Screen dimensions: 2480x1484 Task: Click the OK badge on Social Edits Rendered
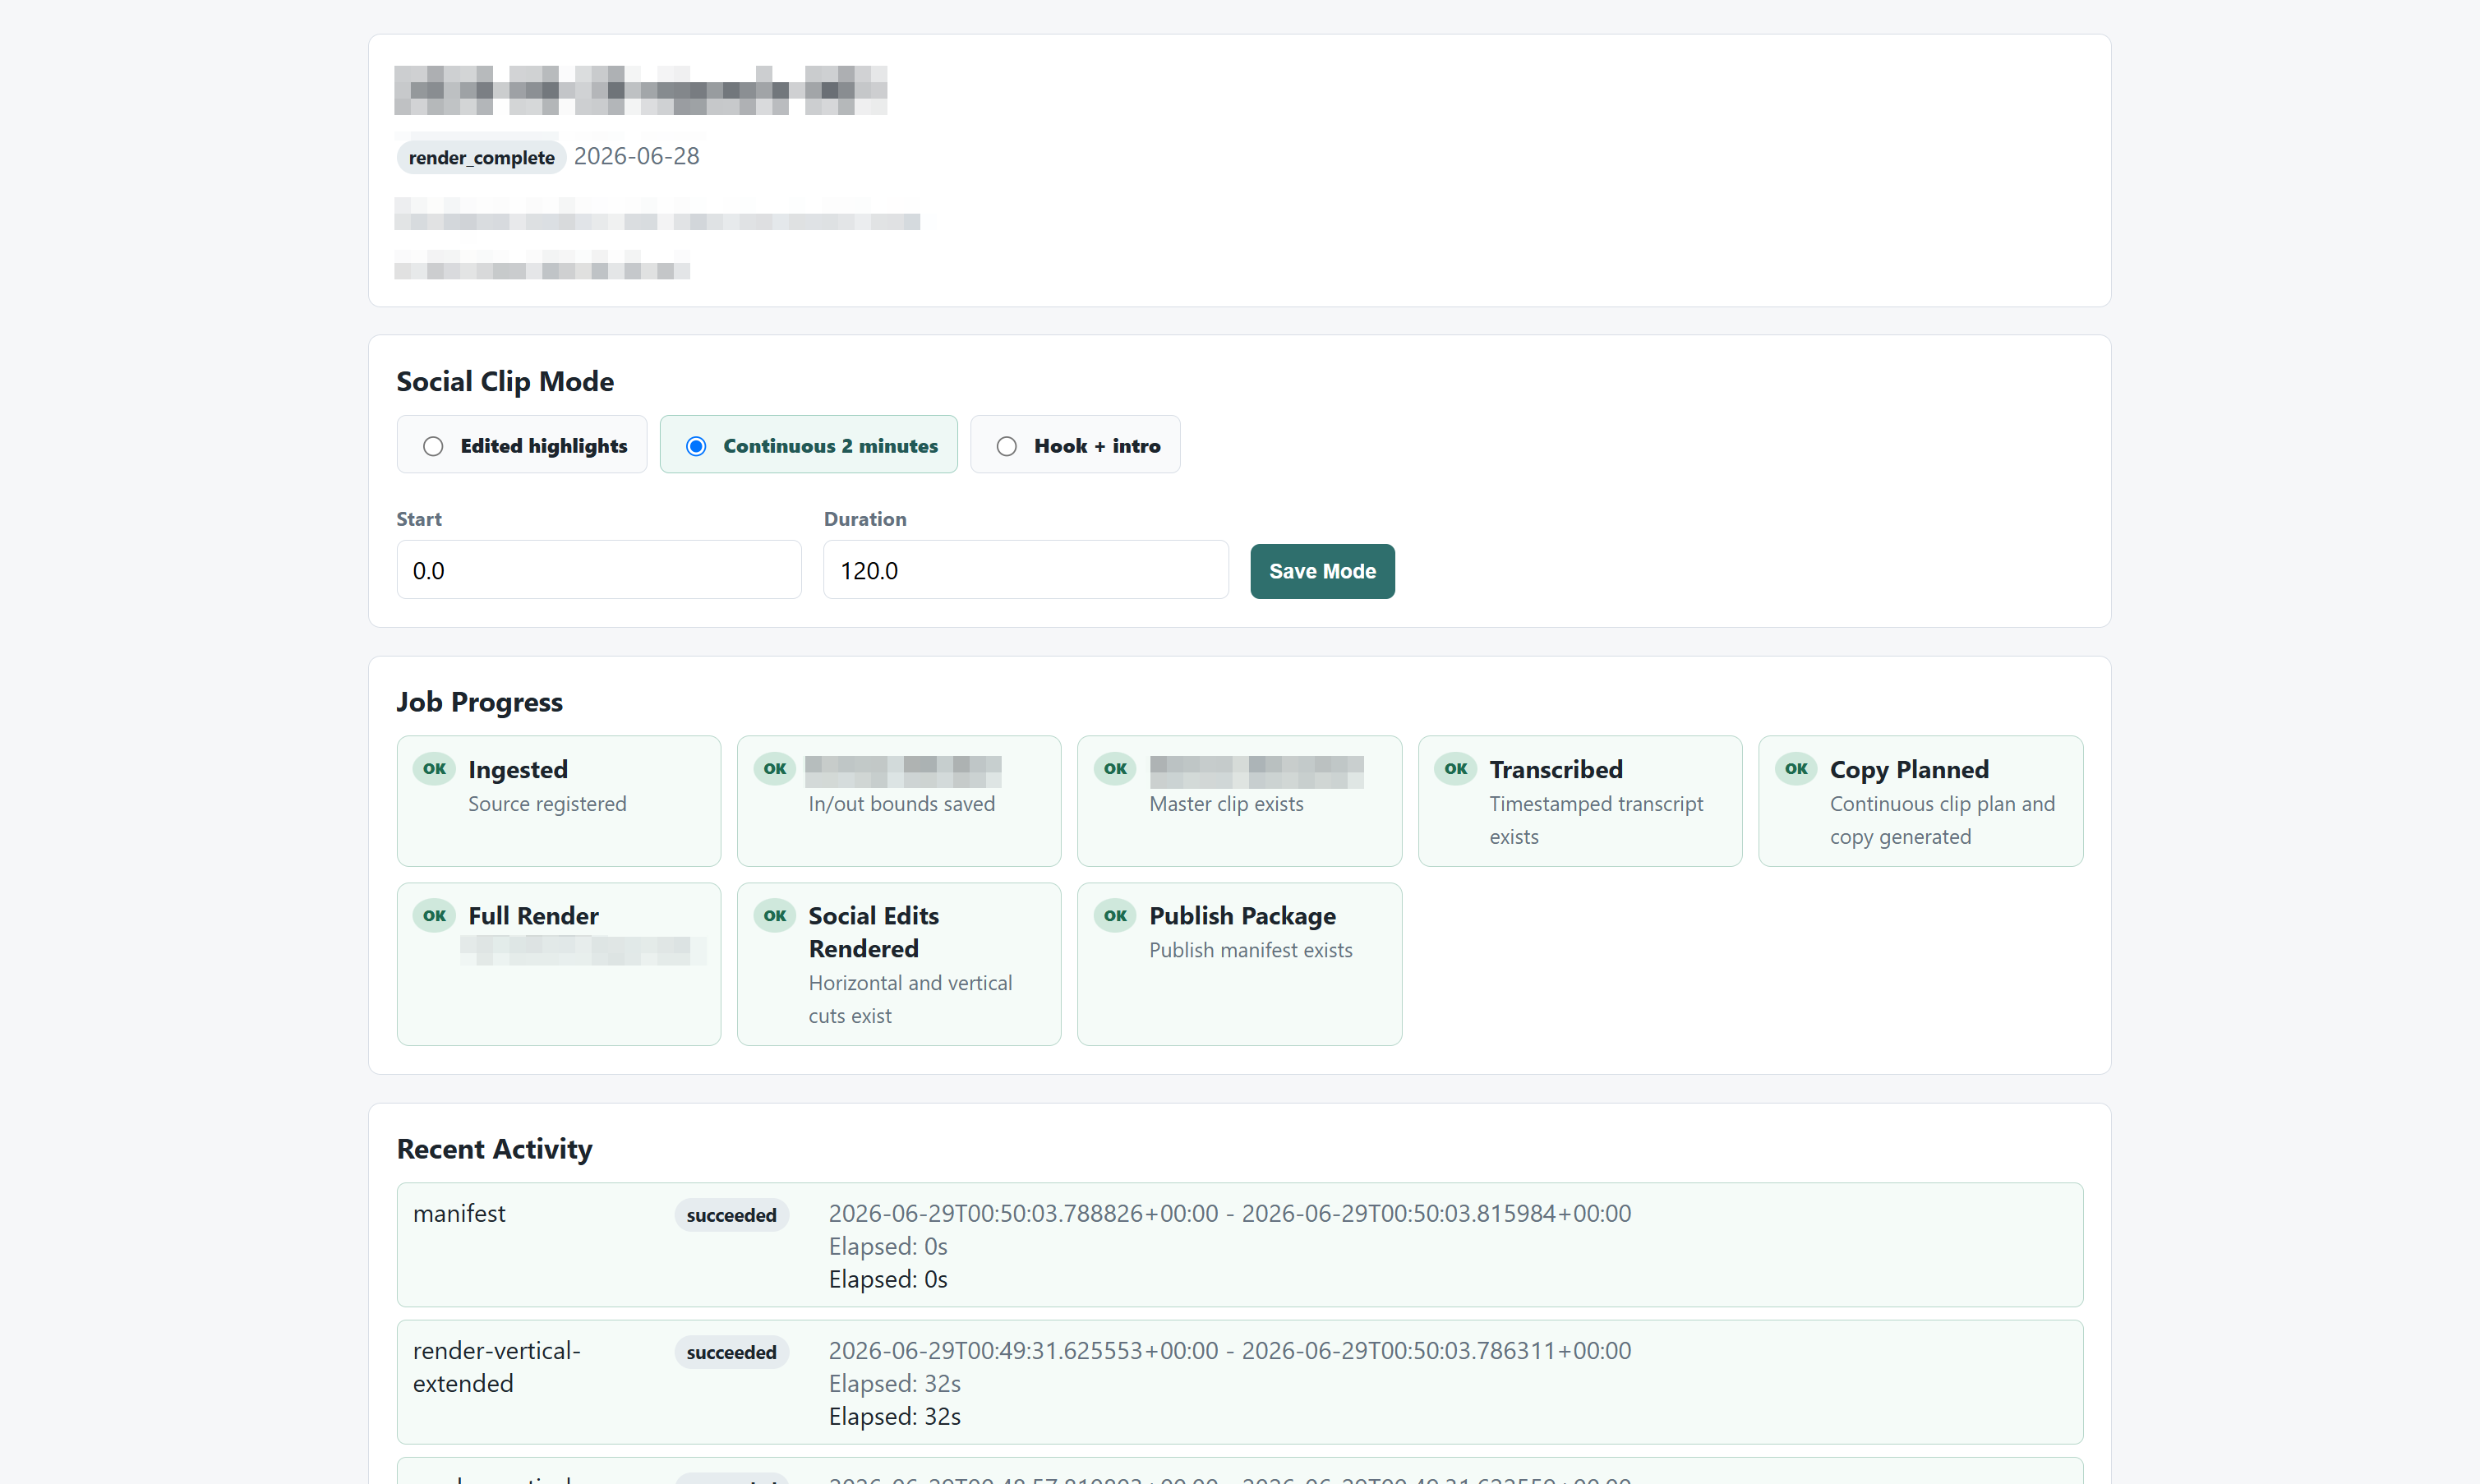tap(775, 915)
